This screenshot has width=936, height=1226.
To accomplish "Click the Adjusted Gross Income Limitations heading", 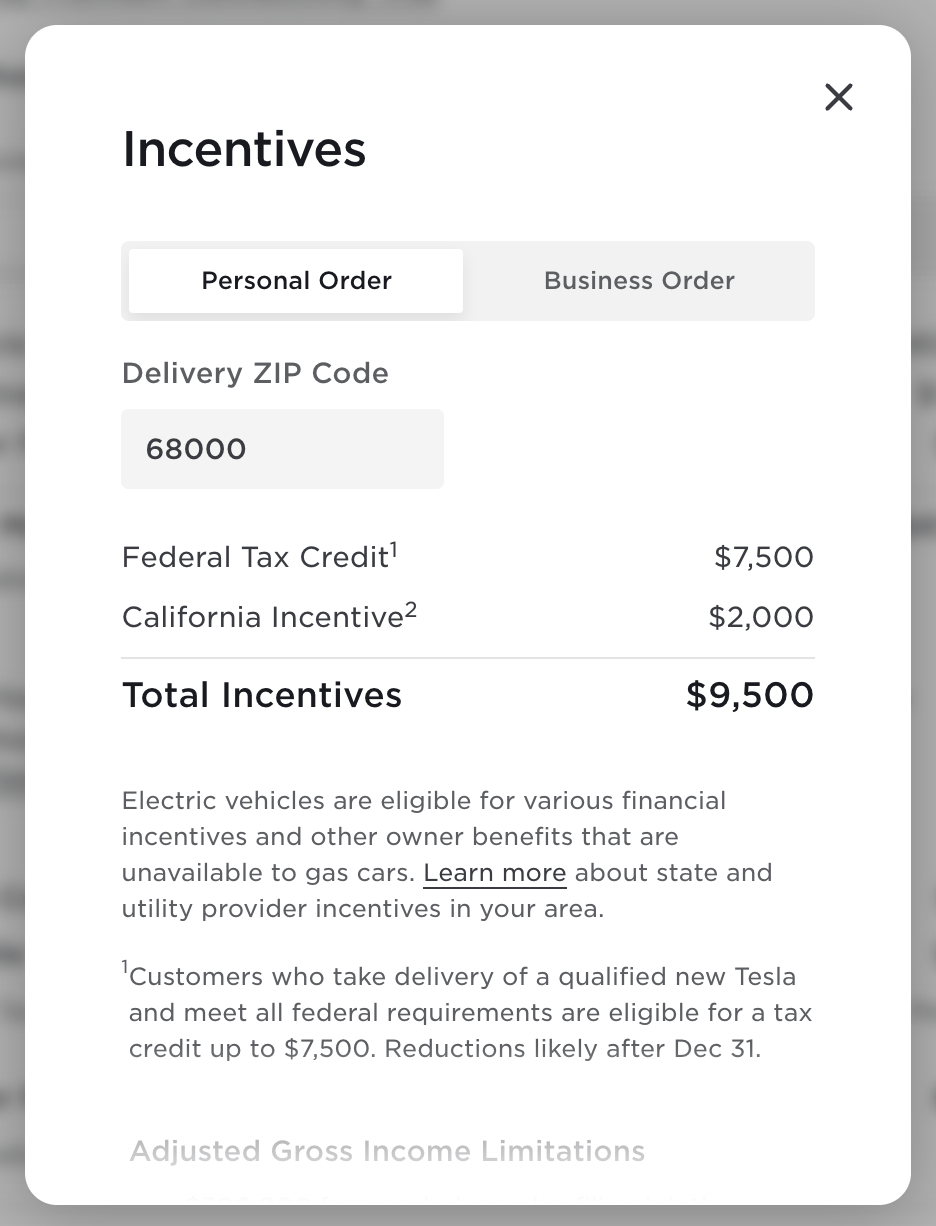I will [x=387, y=1151].
